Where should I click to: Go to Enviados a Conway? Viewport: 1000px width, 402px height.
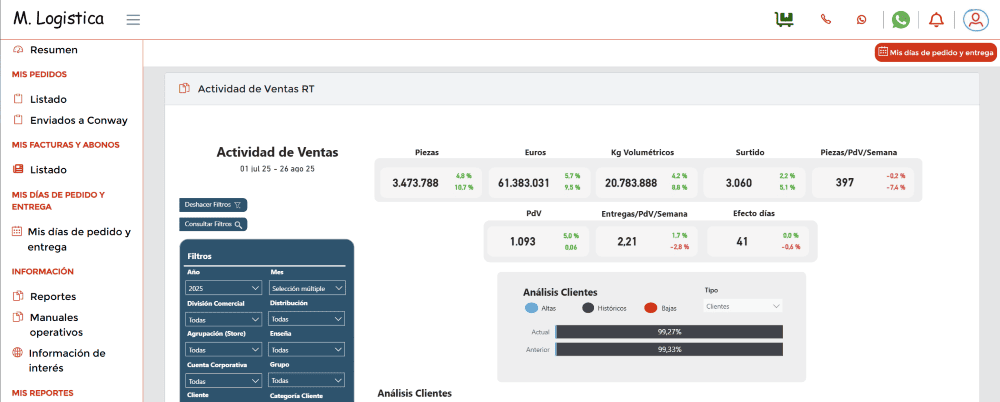(x=78, y=120)
